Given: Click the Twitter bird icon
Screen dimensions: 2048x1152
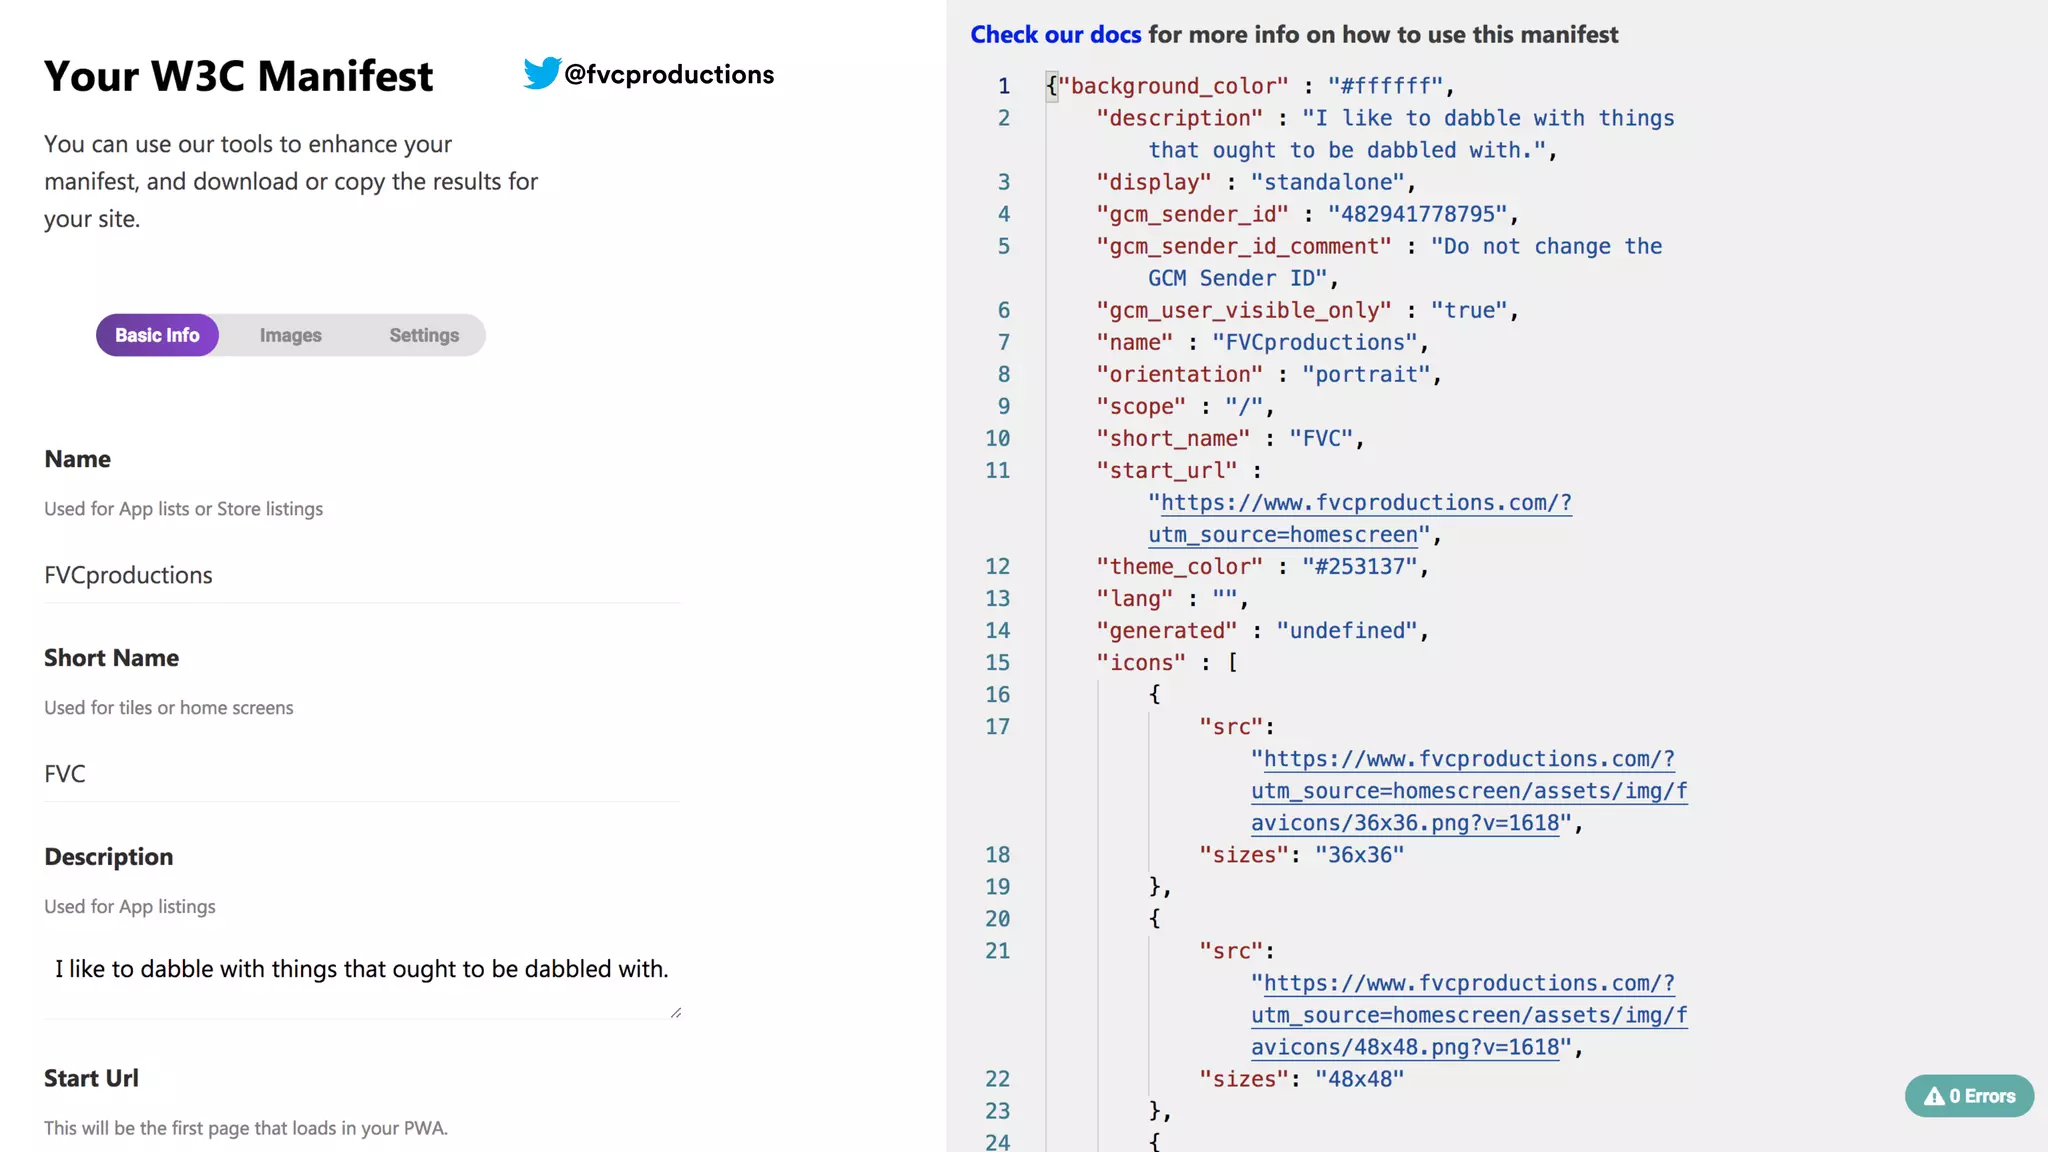Looking at the screenshot, I should (541, 73).
